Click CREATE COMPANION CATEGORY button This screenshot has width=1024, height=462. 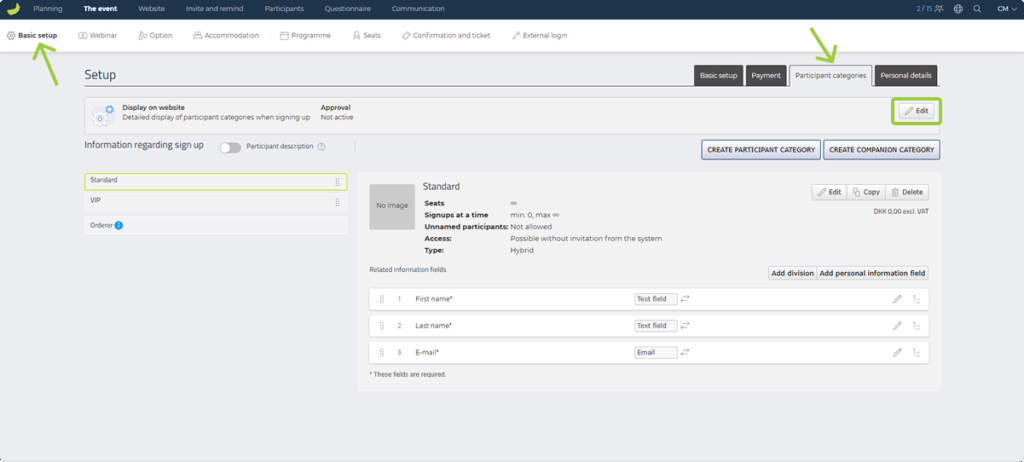882,150
